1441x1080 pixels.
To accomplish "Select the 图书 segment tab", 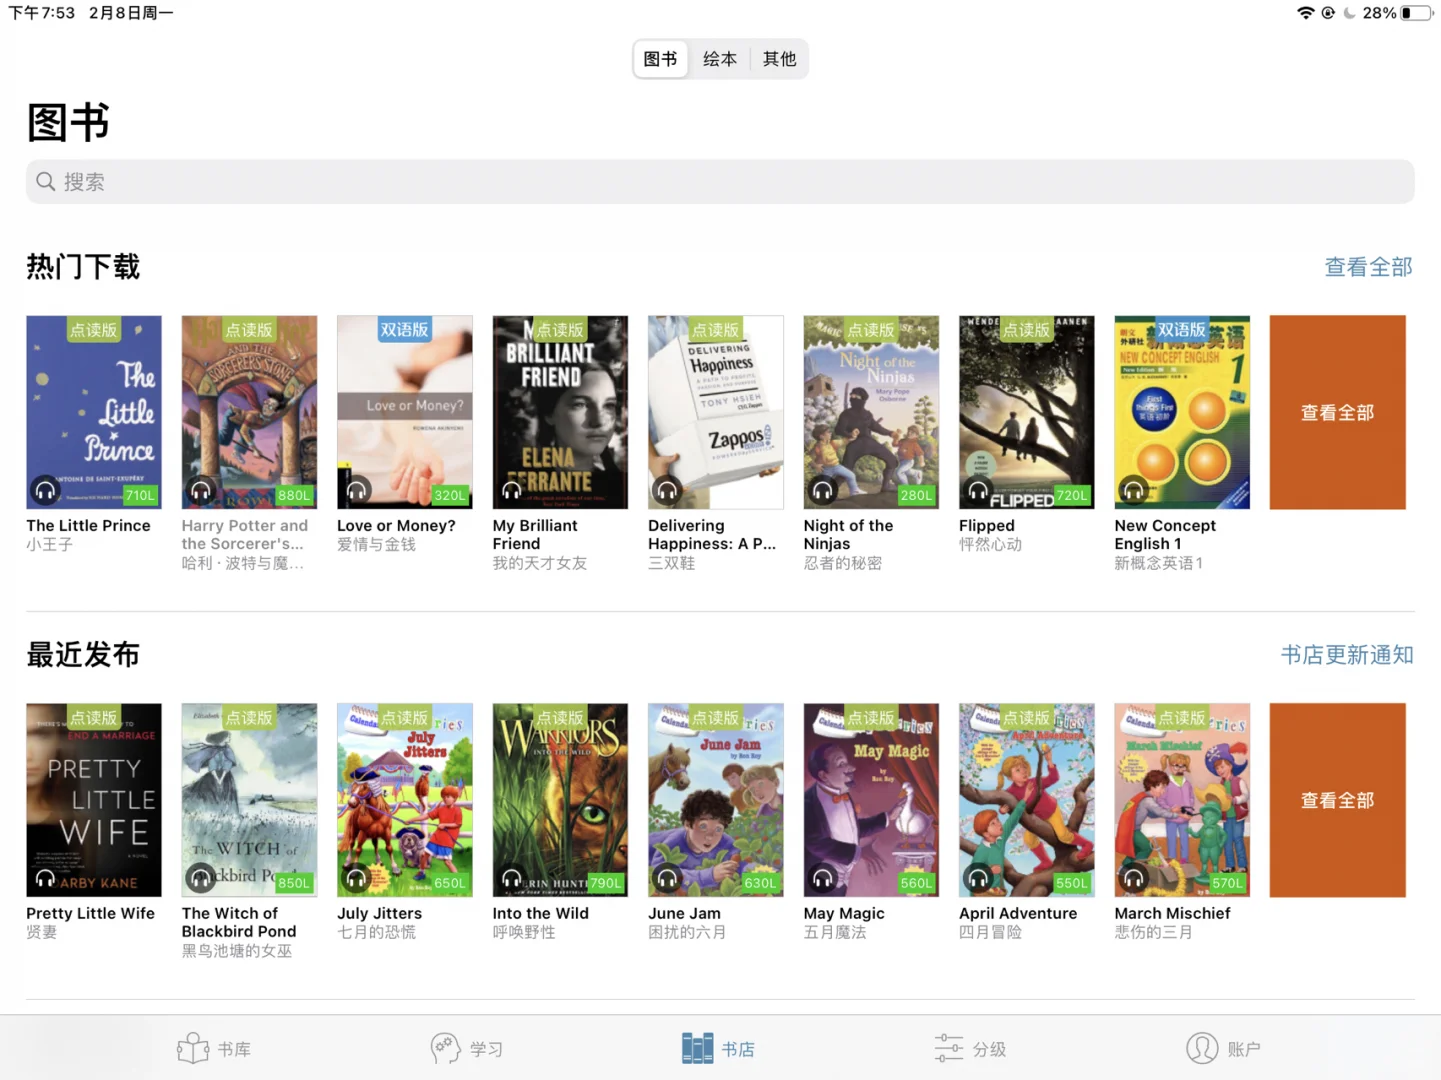I will click(x=660, y=59).
